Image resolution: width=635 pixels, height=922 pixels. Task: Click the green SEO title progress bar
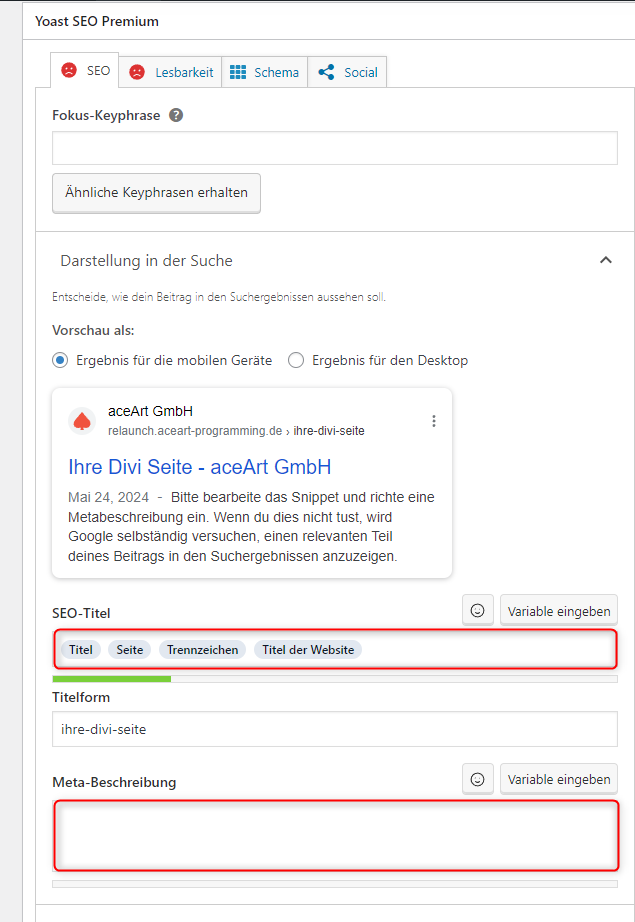[x=111, y=679]
